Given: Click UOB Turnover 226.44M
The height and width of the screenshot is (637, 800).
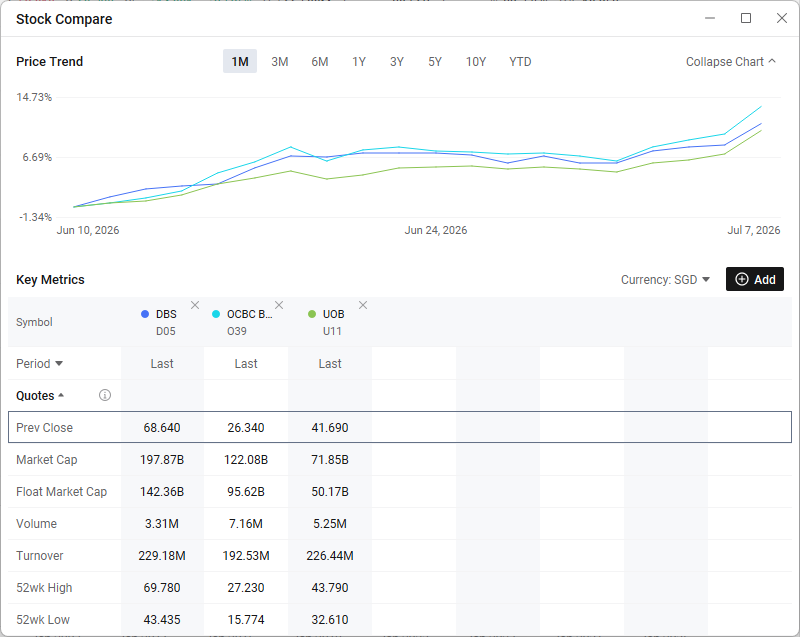Looking at the screenshot, I should (x=330, y=556).
